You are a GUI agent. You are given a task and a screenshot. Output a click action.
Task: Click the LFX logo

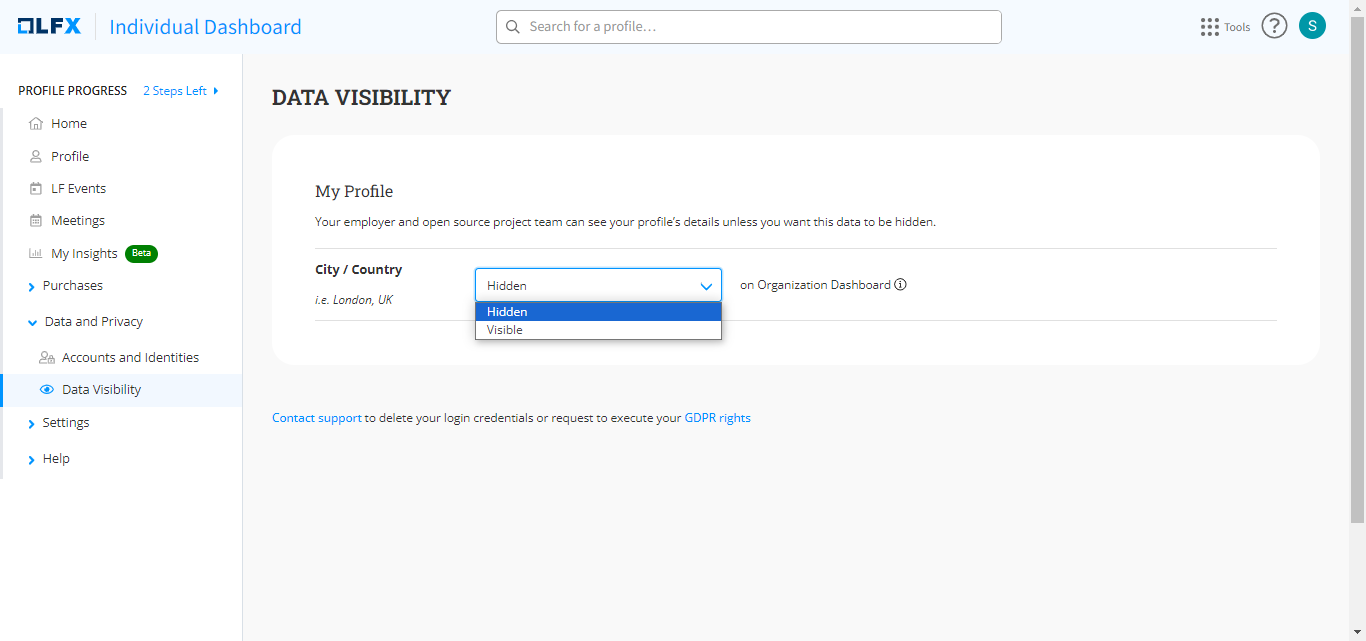click(49, 27)
